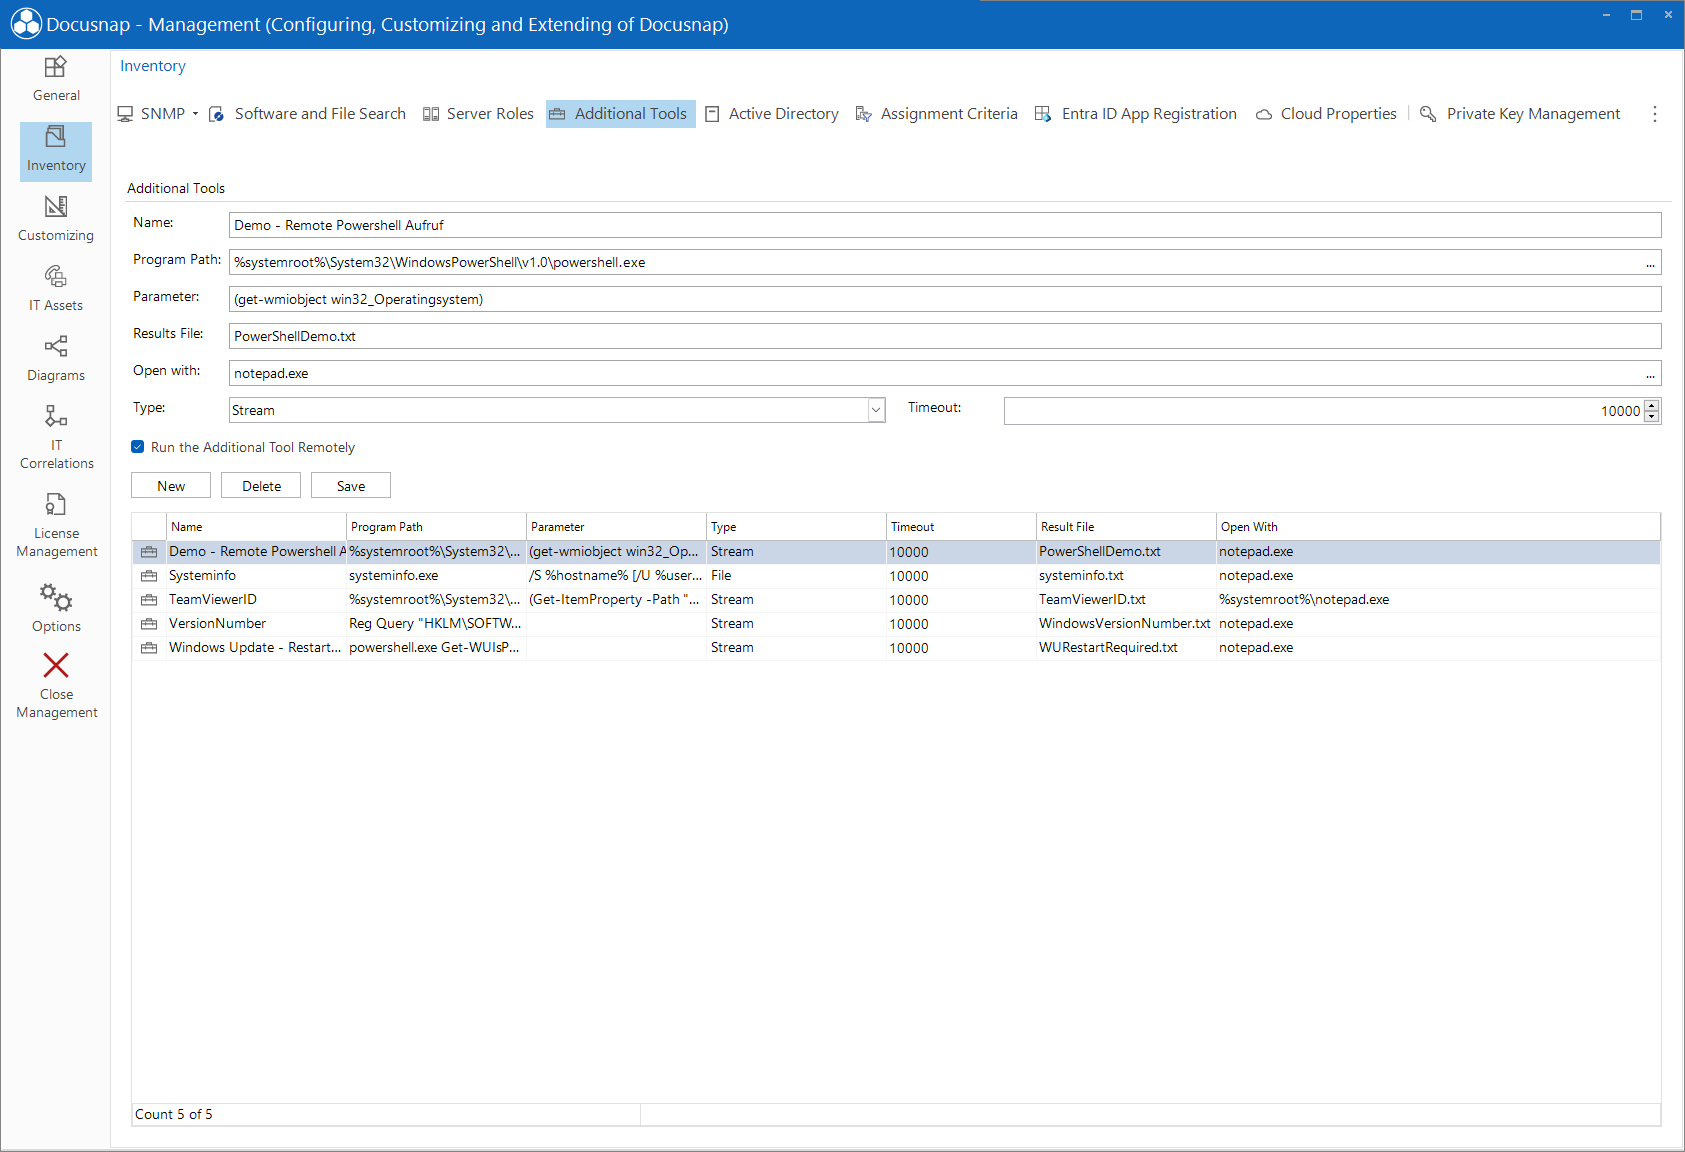The image size is (1685, 1152).
Task: Open the Options gear icon
Action: 56,598
